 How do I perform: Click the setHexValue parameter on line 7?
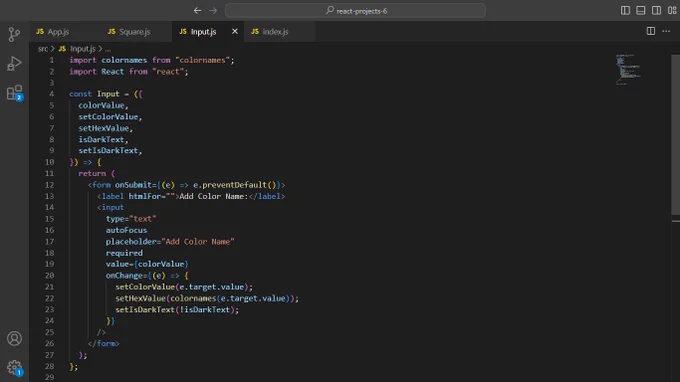pyautogui.click(x=104, y=128)
